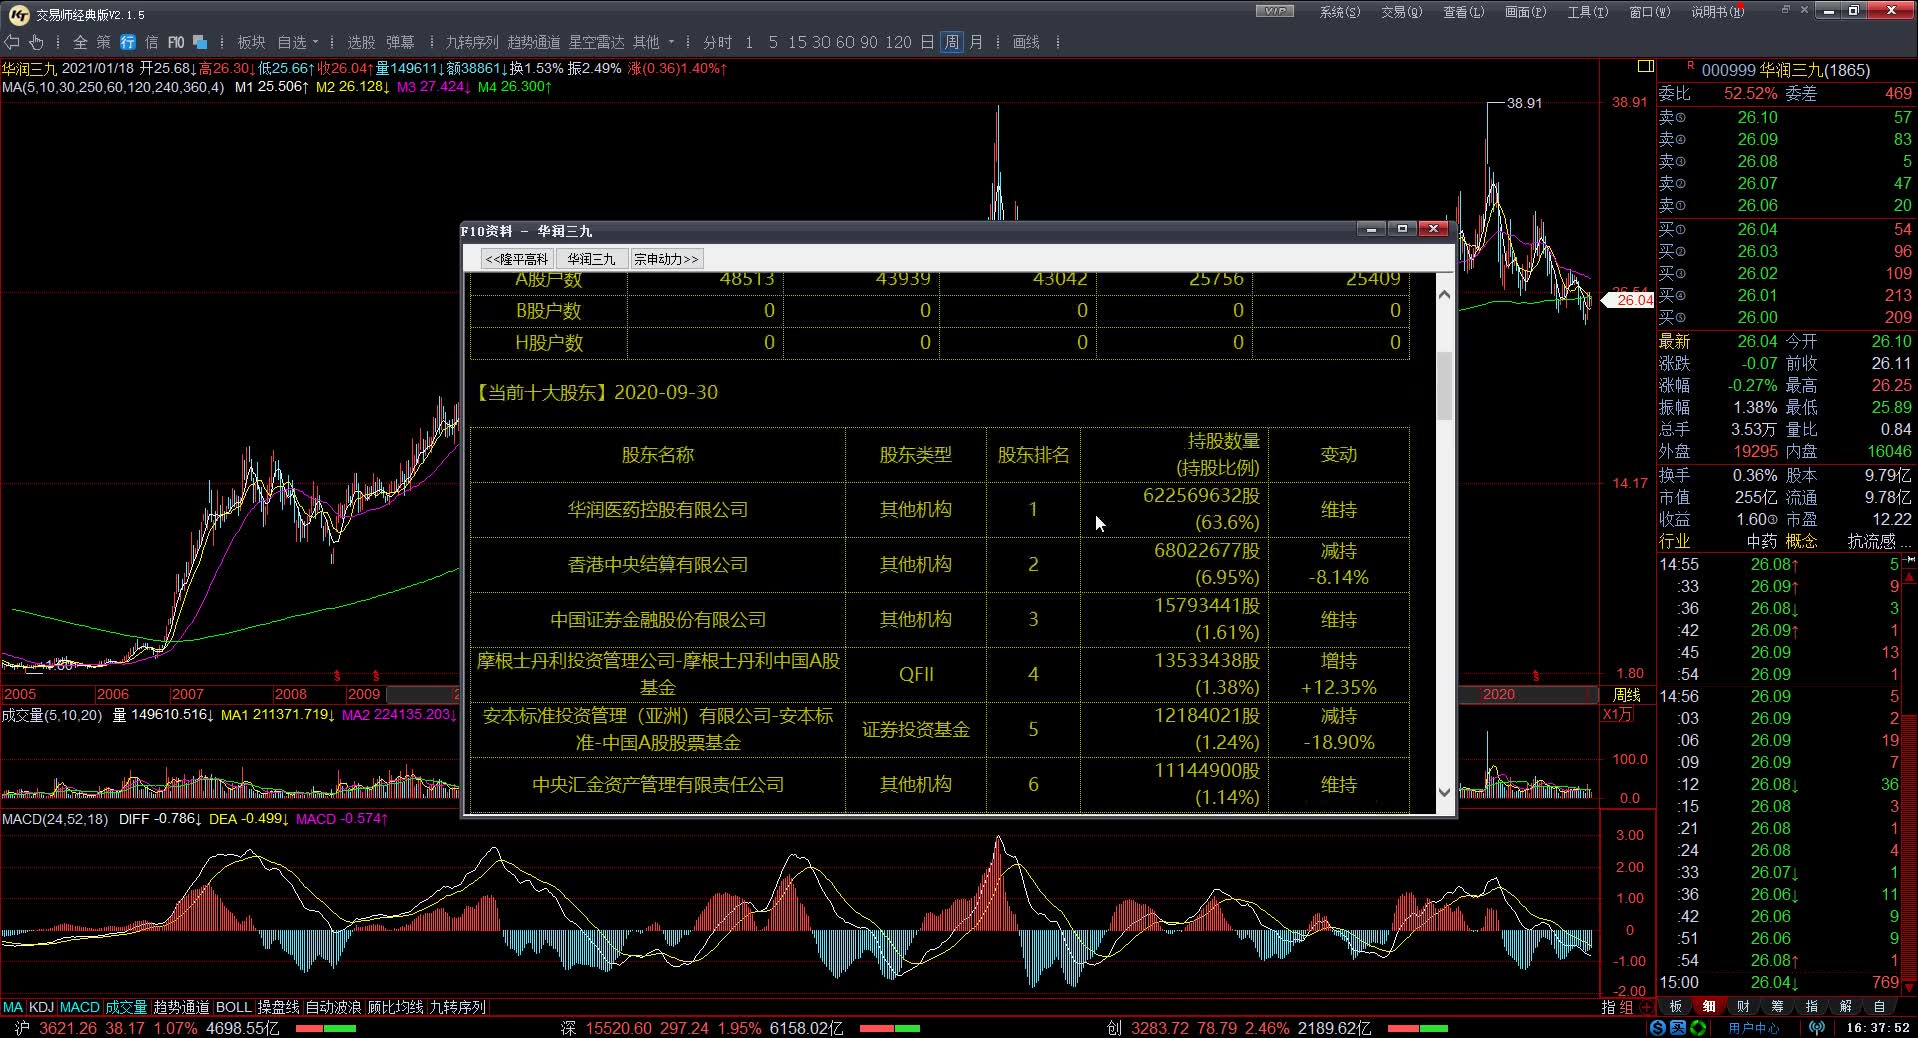Click the green circular refresh icon
The width and height of the screenshot is (1918, 1038).
pos(1697,1027)
